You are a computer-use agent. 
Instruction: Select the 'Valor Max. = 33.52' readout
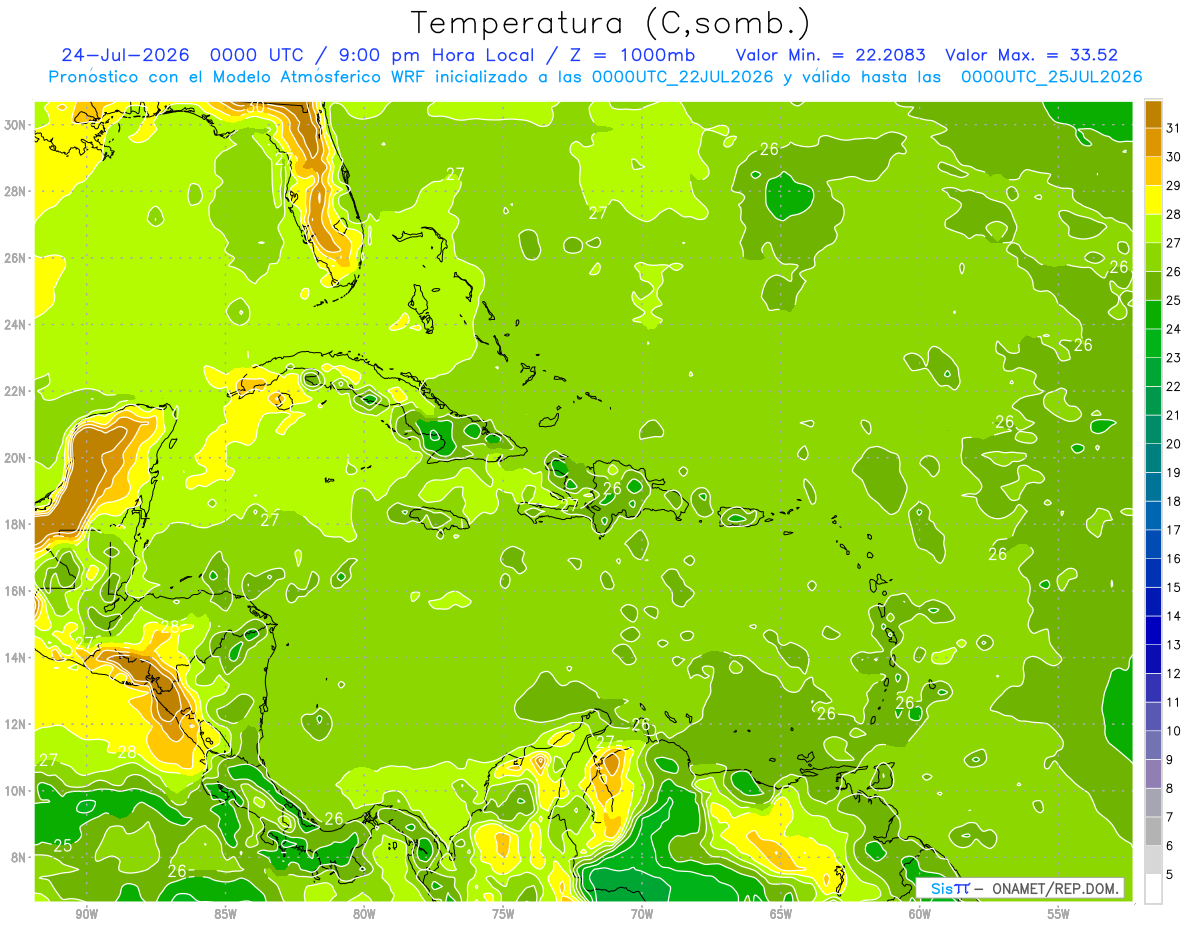[x=1031, y=55]
